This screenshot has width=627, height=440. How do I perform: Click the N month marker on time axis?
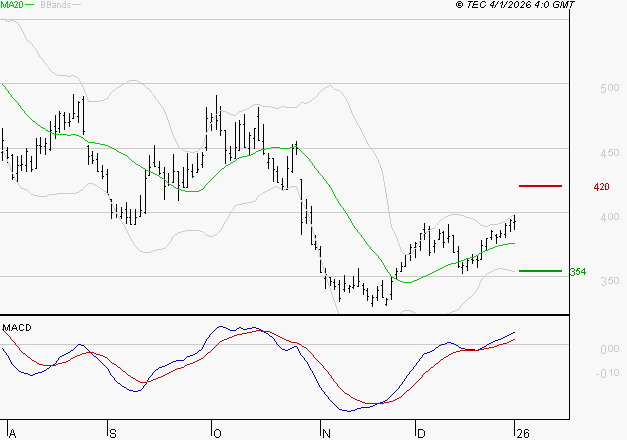[x=326, y=434]
